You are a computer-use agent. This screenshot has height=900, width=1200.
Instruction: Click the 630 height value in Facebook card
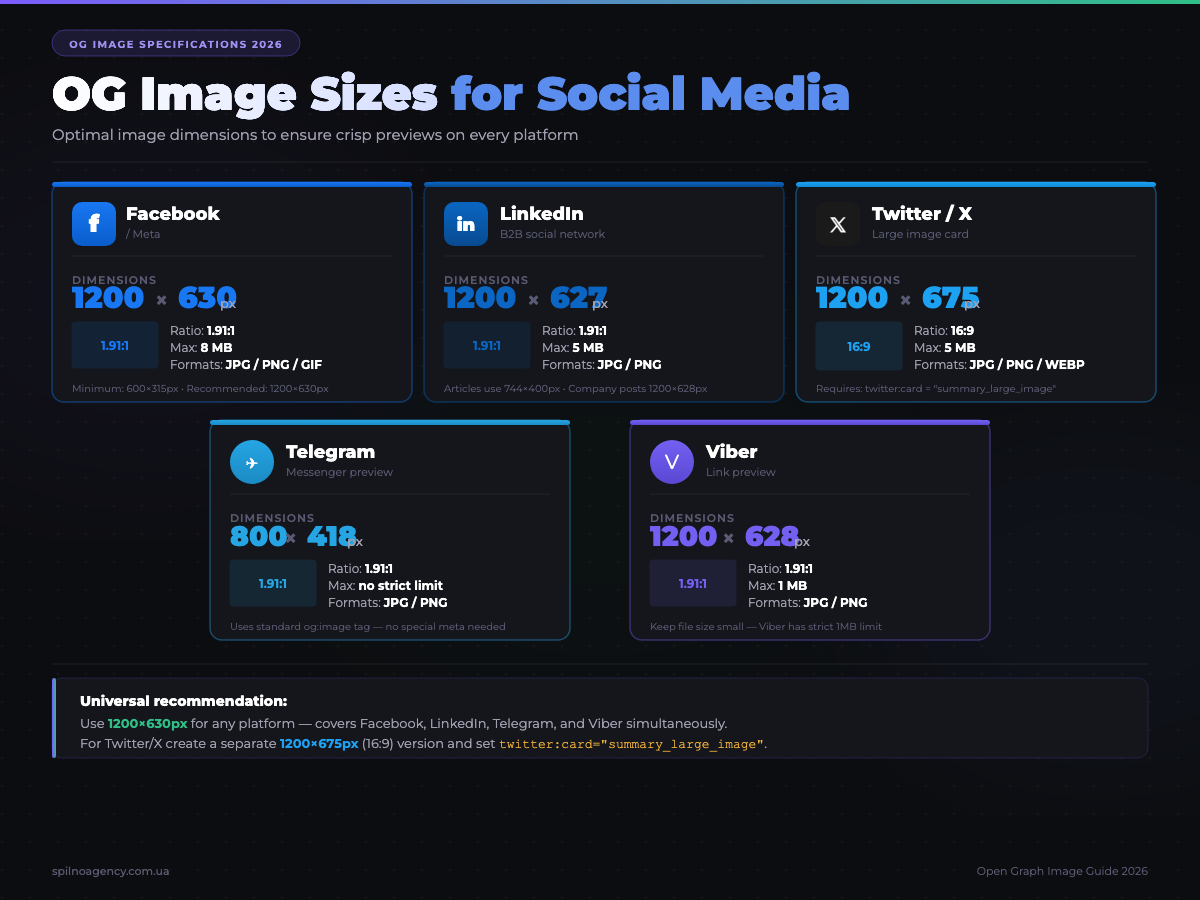point(207,298)
